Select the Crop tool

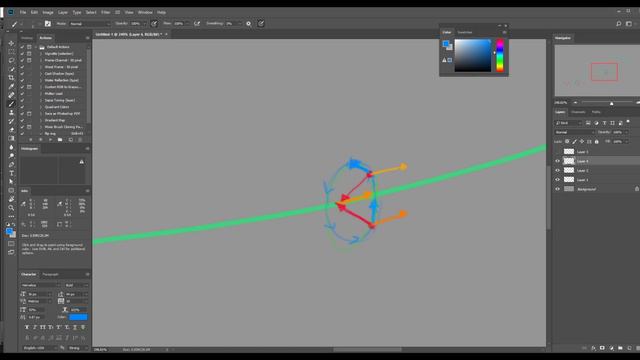point(11,78)
